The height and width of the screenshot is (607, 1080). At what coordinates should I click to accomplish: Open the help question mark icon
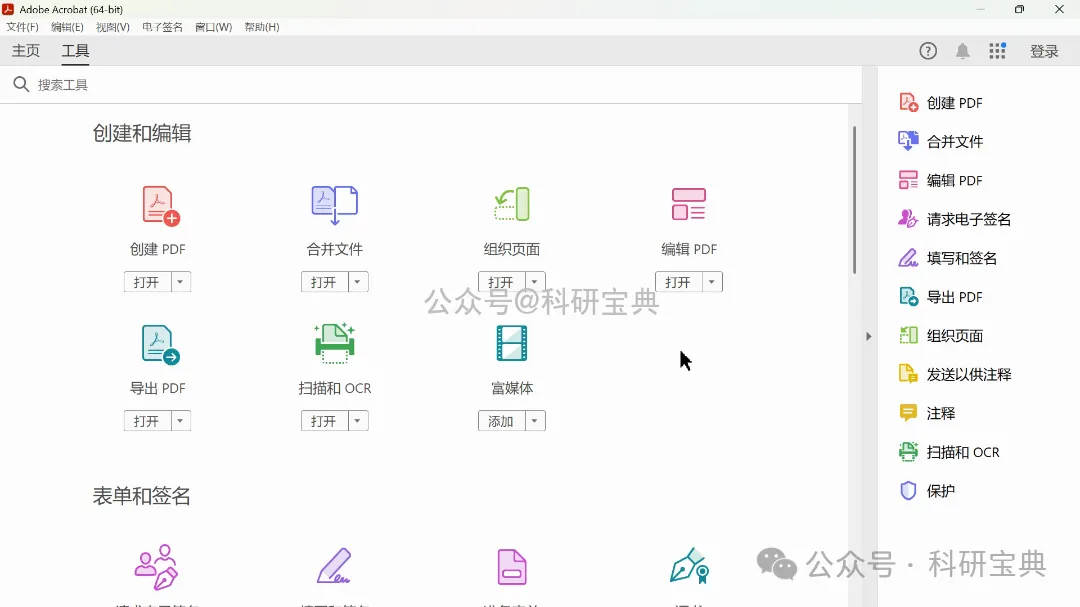(x=928, y=51)
